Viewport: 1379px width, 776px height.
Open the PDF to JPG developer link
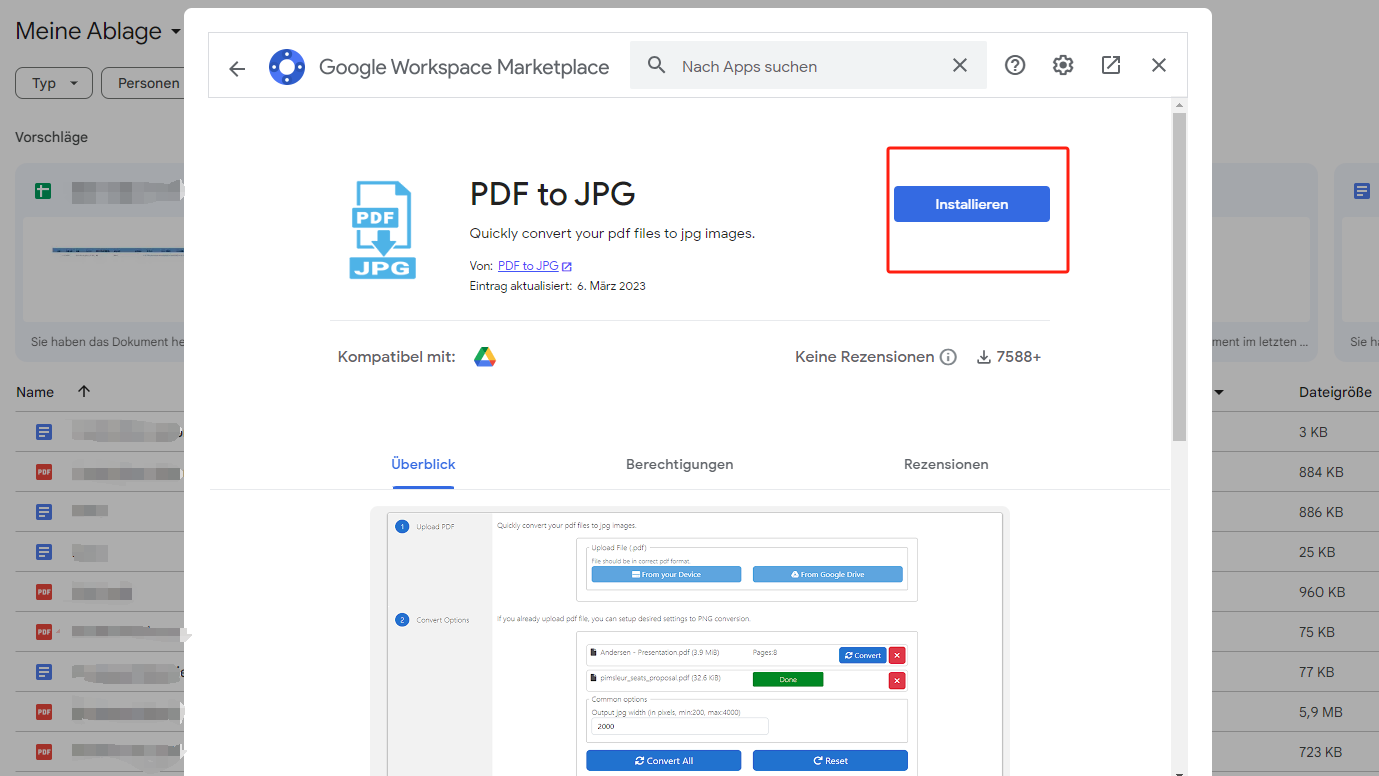[x=528, y=266]
